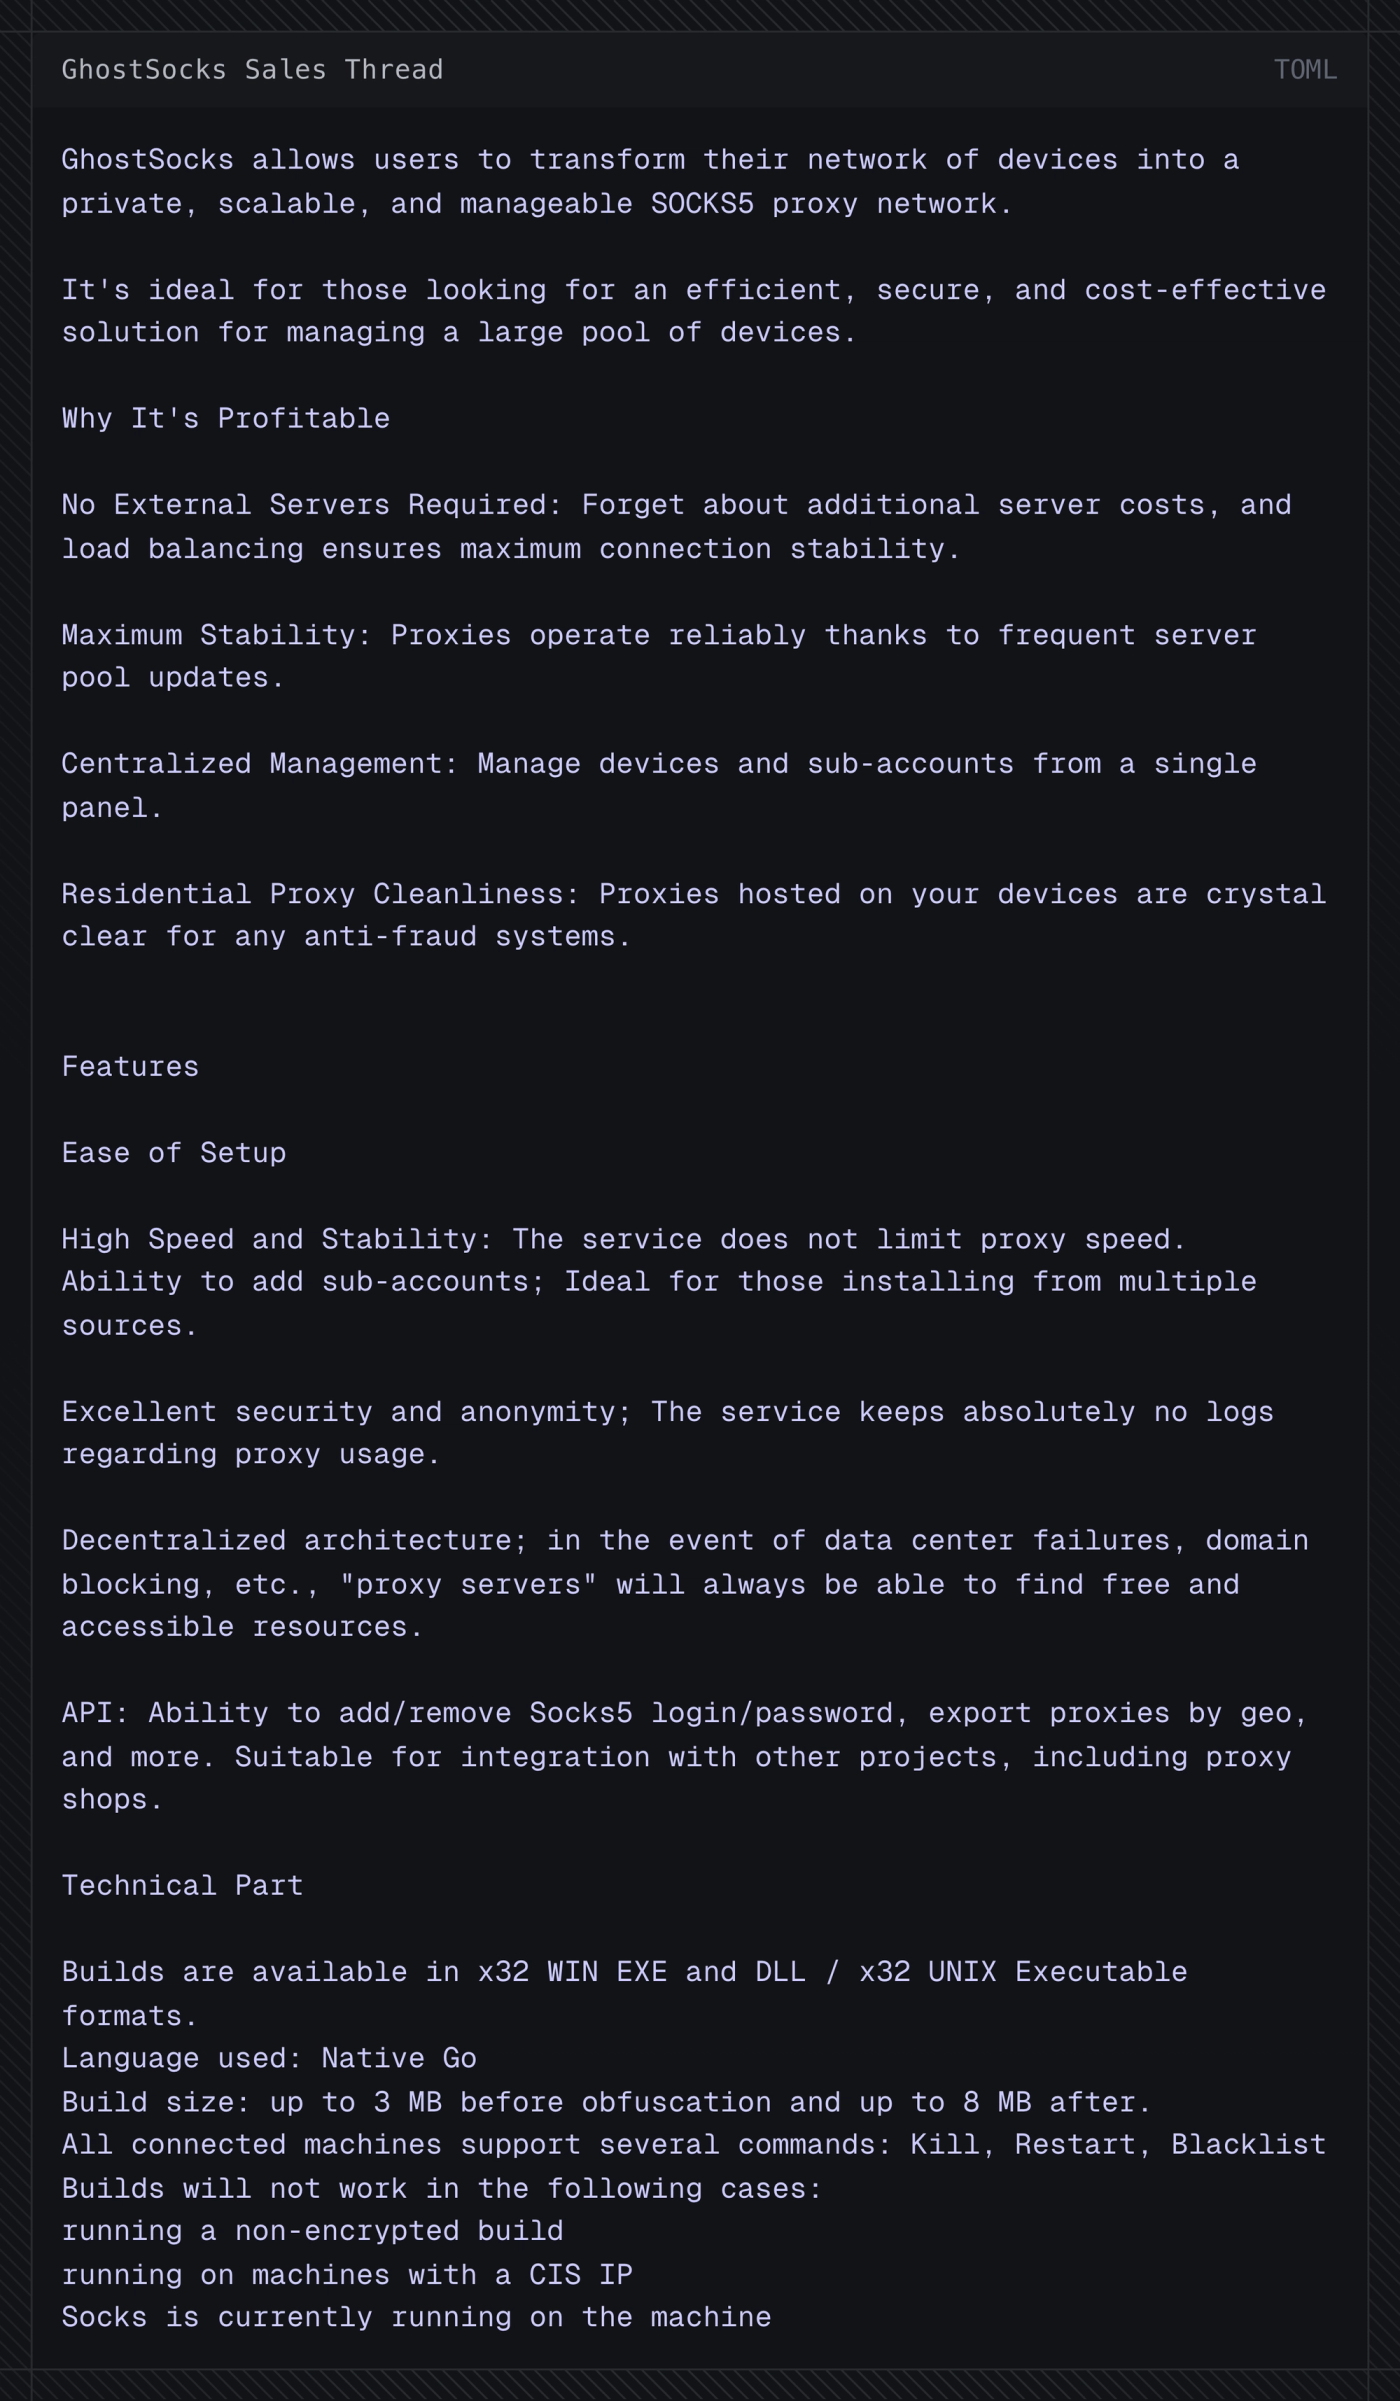Click the 'Features' heading line
Viewport: 1400px width, 2401px height.
click(130, 1066)
